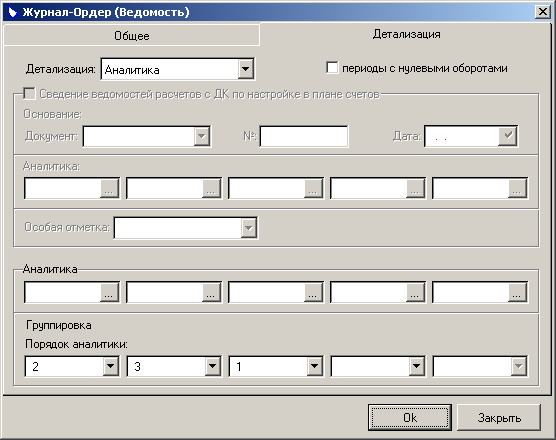Click the Закрыть button
The height and width of the screenshot is (440, 556).
(499, 418)
